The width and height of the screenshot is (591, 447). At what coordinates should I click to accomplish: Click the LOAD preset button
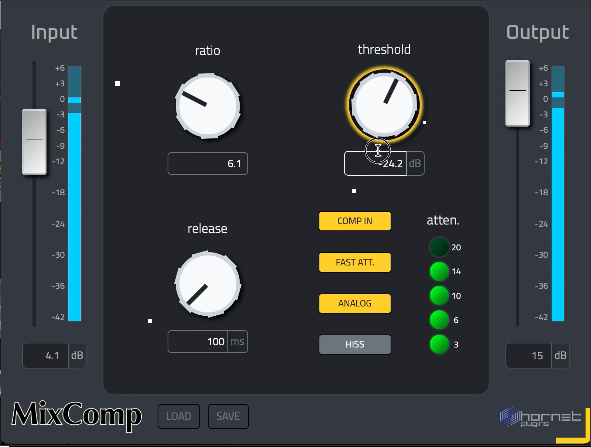(x=179, y=416)
